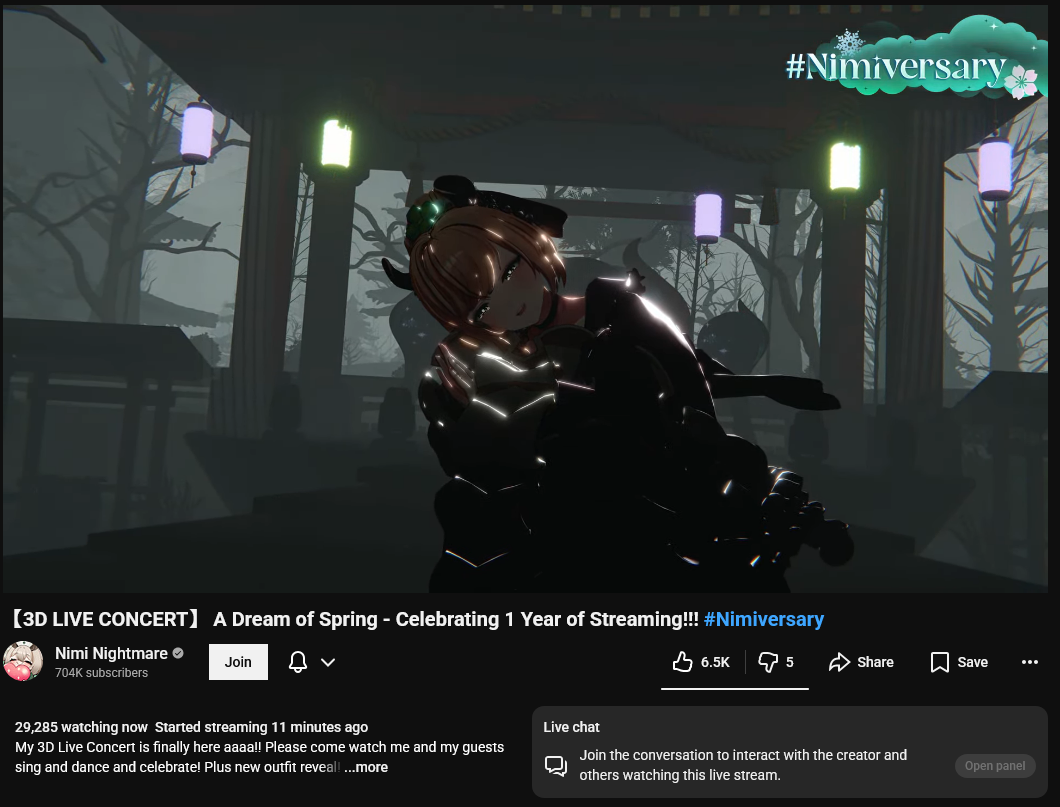1060x807 pixels.
Task: Click the Join membership button
Action: 238,662
